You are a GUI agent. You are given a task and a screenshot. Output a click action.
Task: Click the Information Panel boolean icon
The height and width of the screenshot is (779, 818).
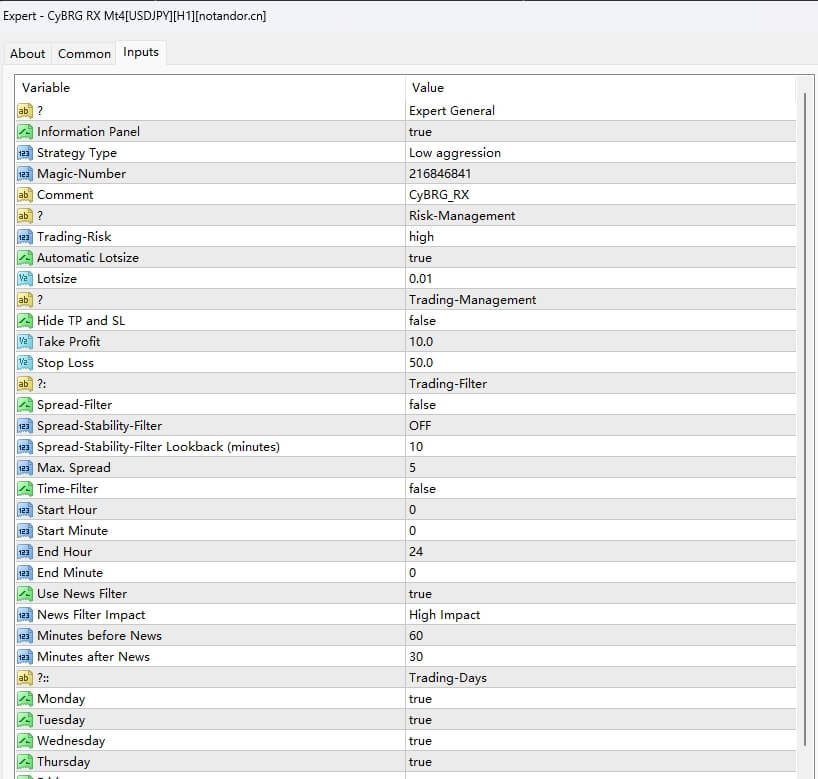point(25,132)
